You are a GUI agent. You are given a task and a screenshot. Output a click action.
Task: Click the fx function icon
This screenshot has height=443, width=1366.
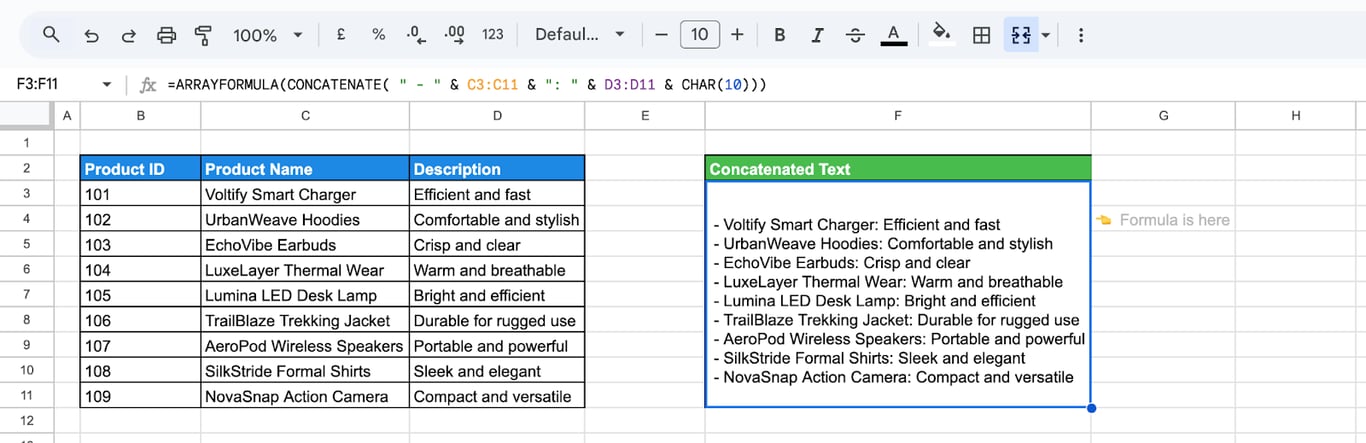148,85
